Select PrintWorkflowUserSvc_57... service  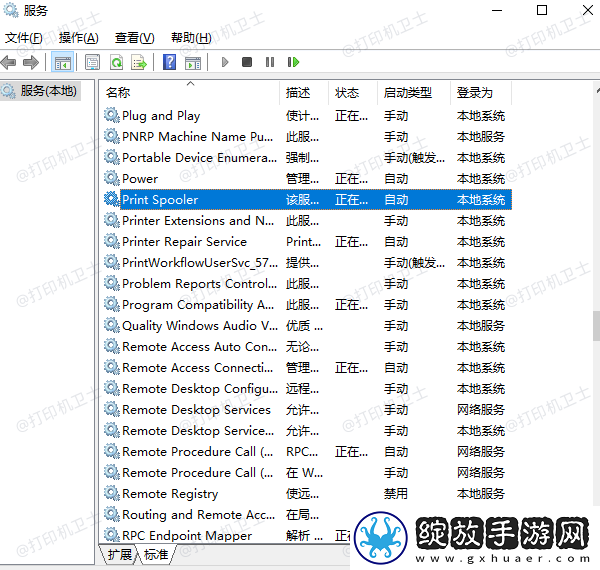point(307,262)
